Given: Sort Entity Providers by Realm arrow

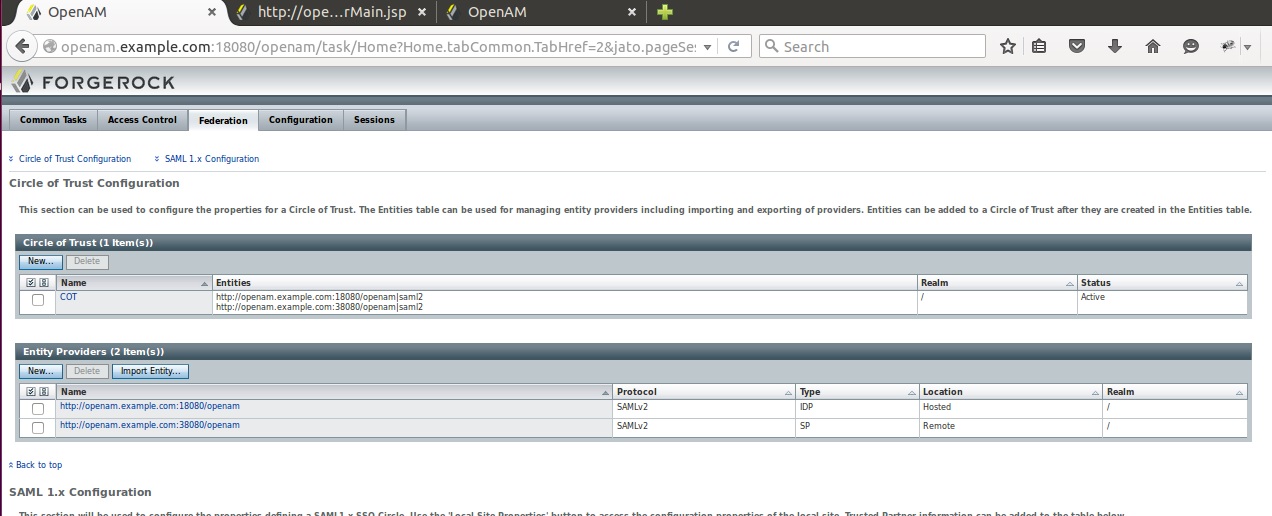Looking at the screenshot, I should pyautogui.click(x=1240, y=393).
